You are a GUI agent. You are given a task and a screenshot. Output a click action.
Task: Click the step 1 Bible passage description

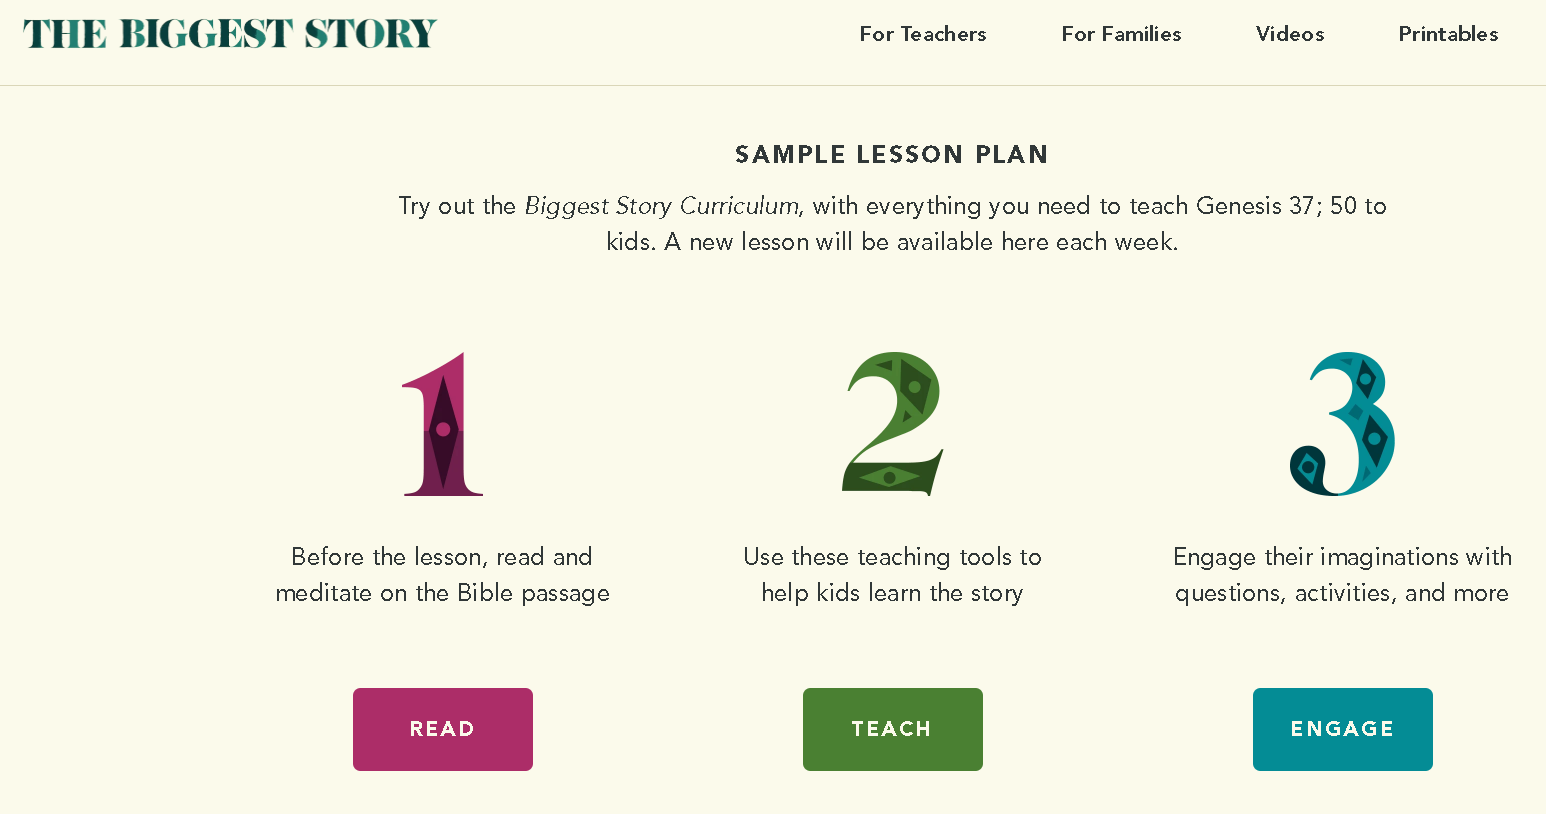(x=442, y=575)
